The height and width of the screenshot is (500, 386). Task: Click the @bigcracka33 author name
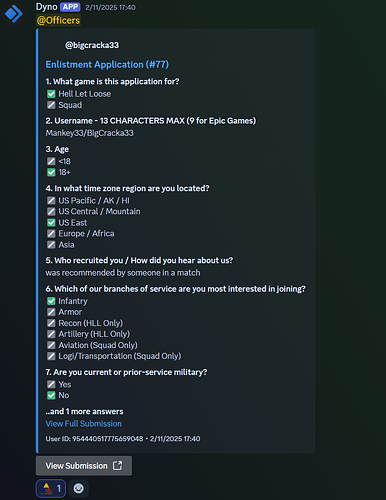tap(92, 45)
